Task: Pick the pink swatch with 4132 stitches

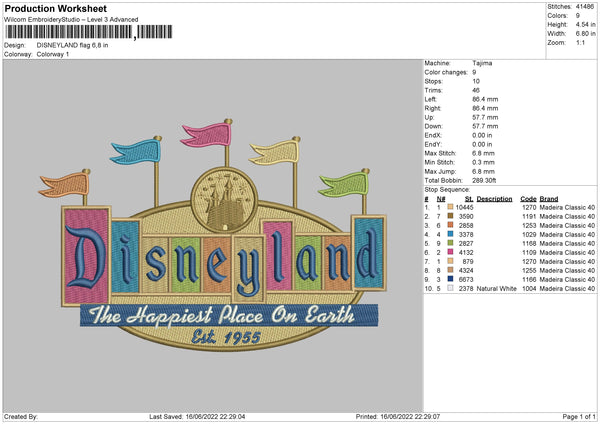Action: [x=450, y=252]
